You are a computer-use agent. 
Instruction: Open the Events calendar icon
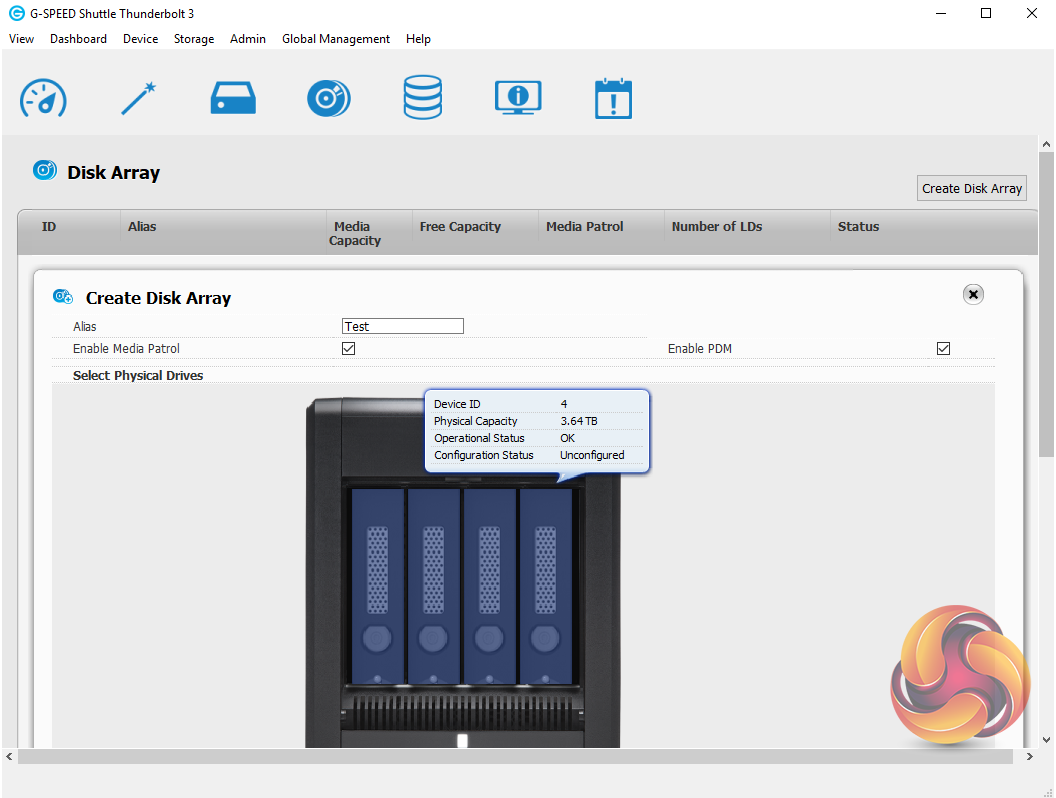613,98
